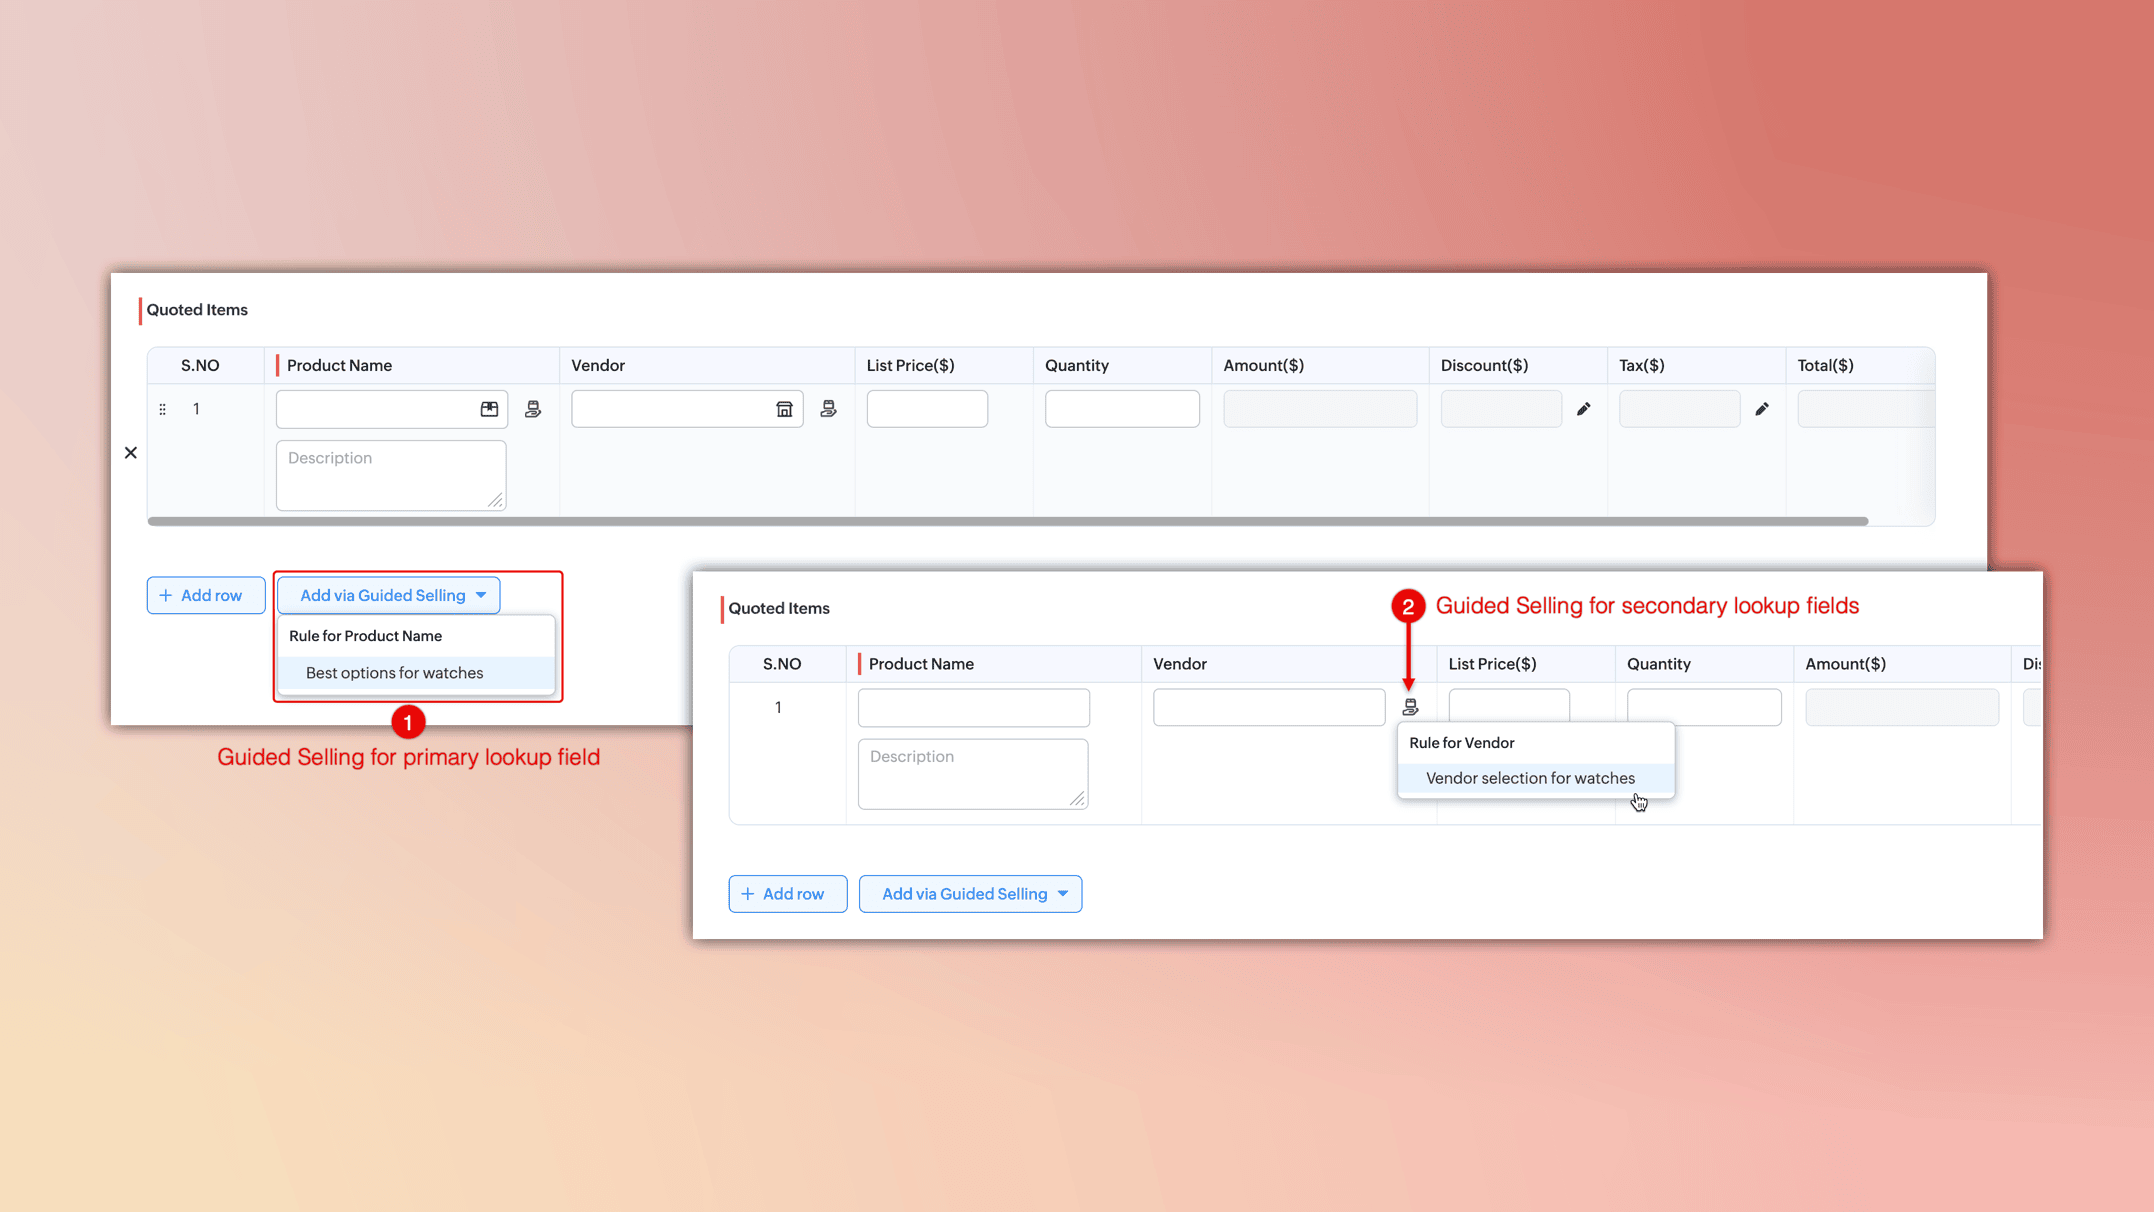Select Best options for watches rule

click(394, 673)
